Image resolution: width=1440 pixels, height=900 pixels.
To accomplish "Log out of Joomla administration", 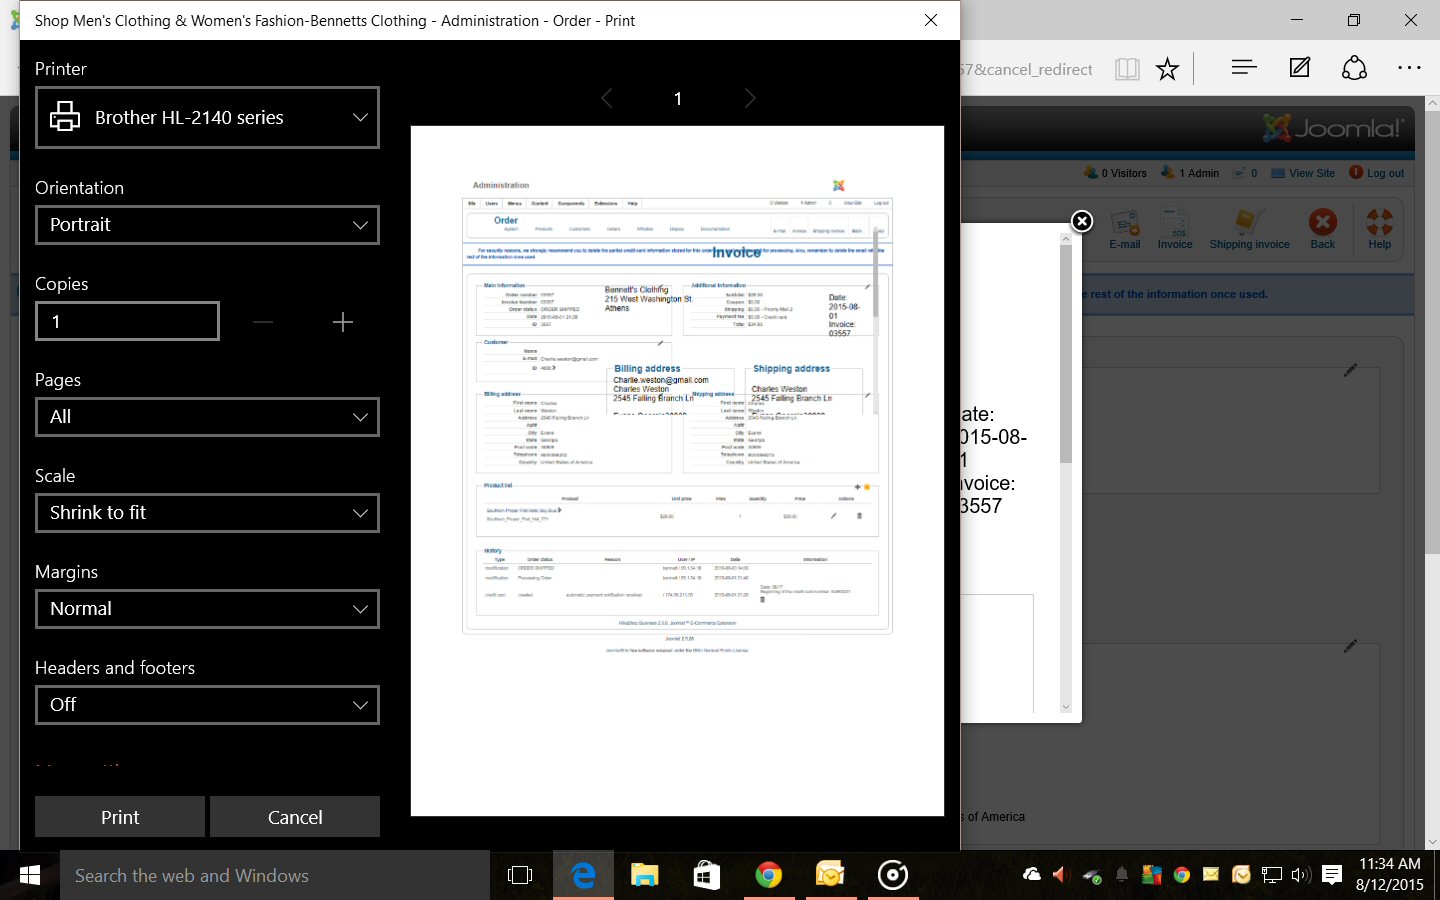I will point(1377,173).
